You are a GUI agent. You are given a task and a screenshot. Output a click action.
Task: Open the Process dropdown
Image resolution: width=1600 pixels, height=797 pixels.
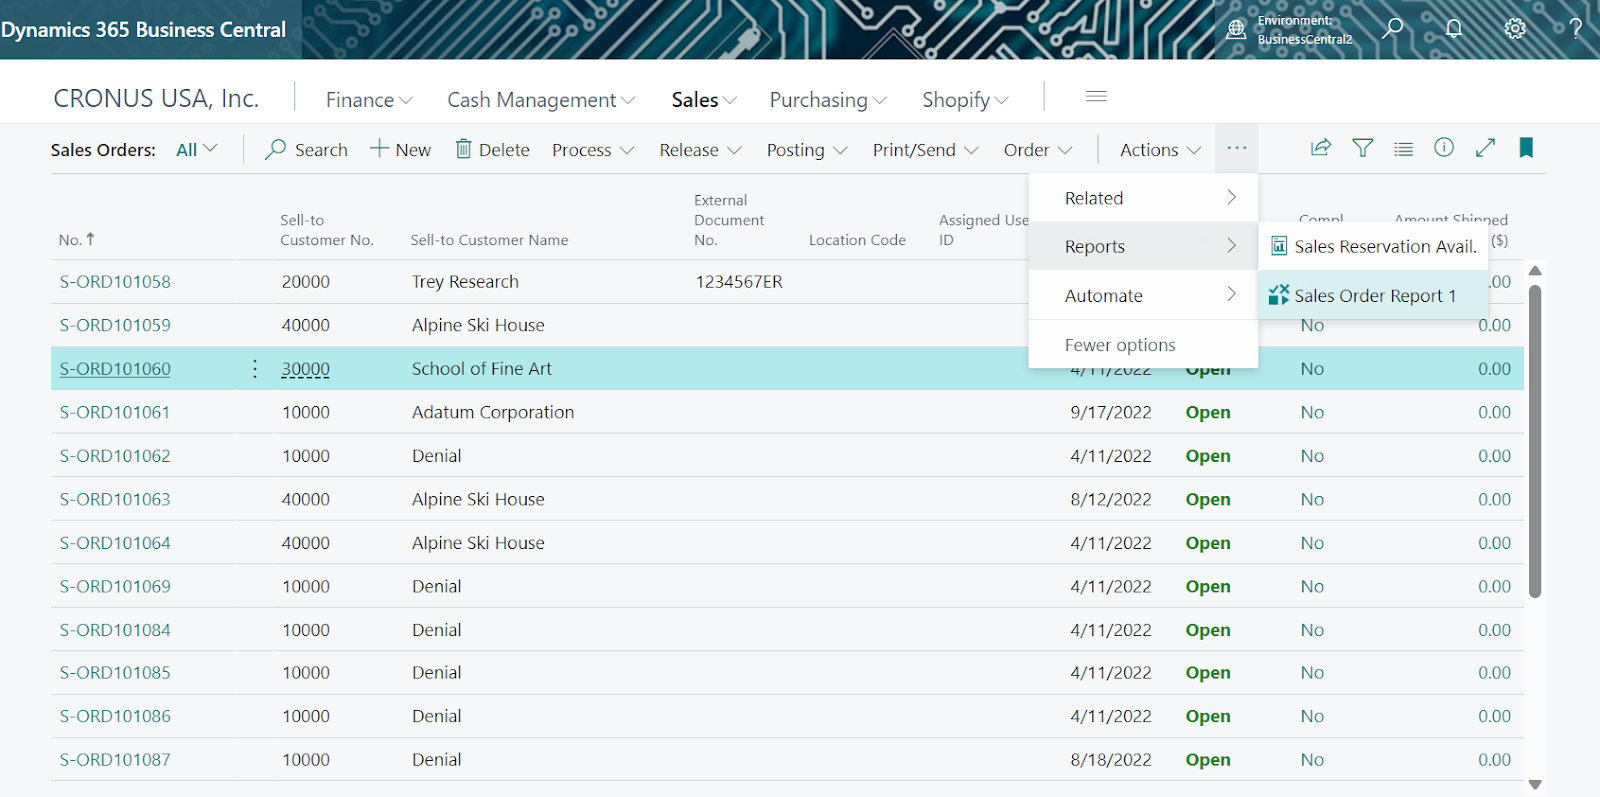[x=593, y=150]
